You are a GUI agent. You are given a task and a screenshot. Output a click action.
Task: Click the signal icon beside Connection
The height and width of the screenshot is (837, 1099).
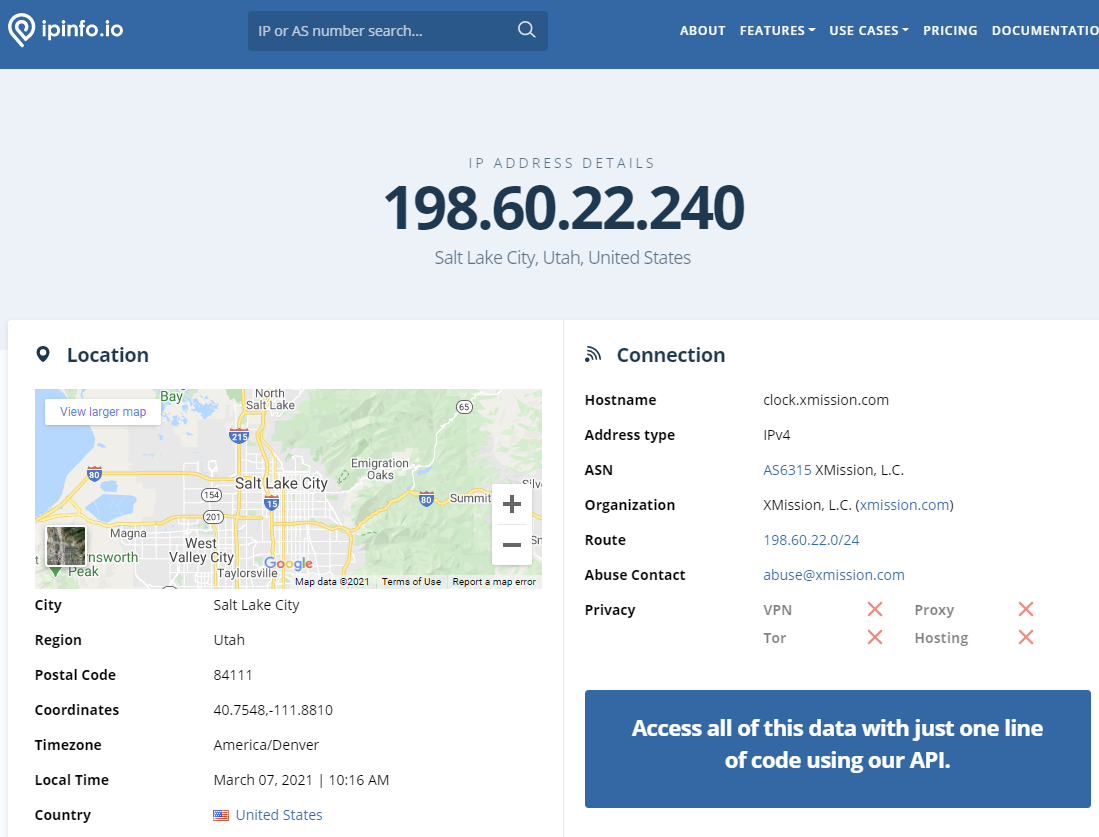coord(592,353)
